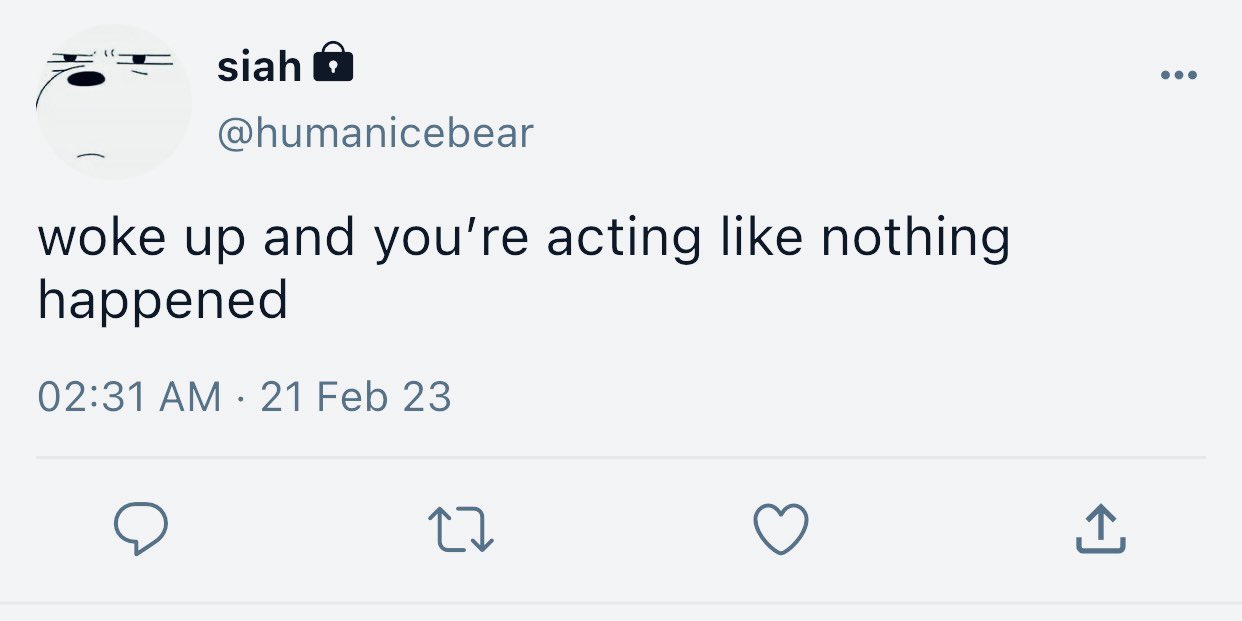Tap the share upload-arrow icon

[x=1100, y=529]
